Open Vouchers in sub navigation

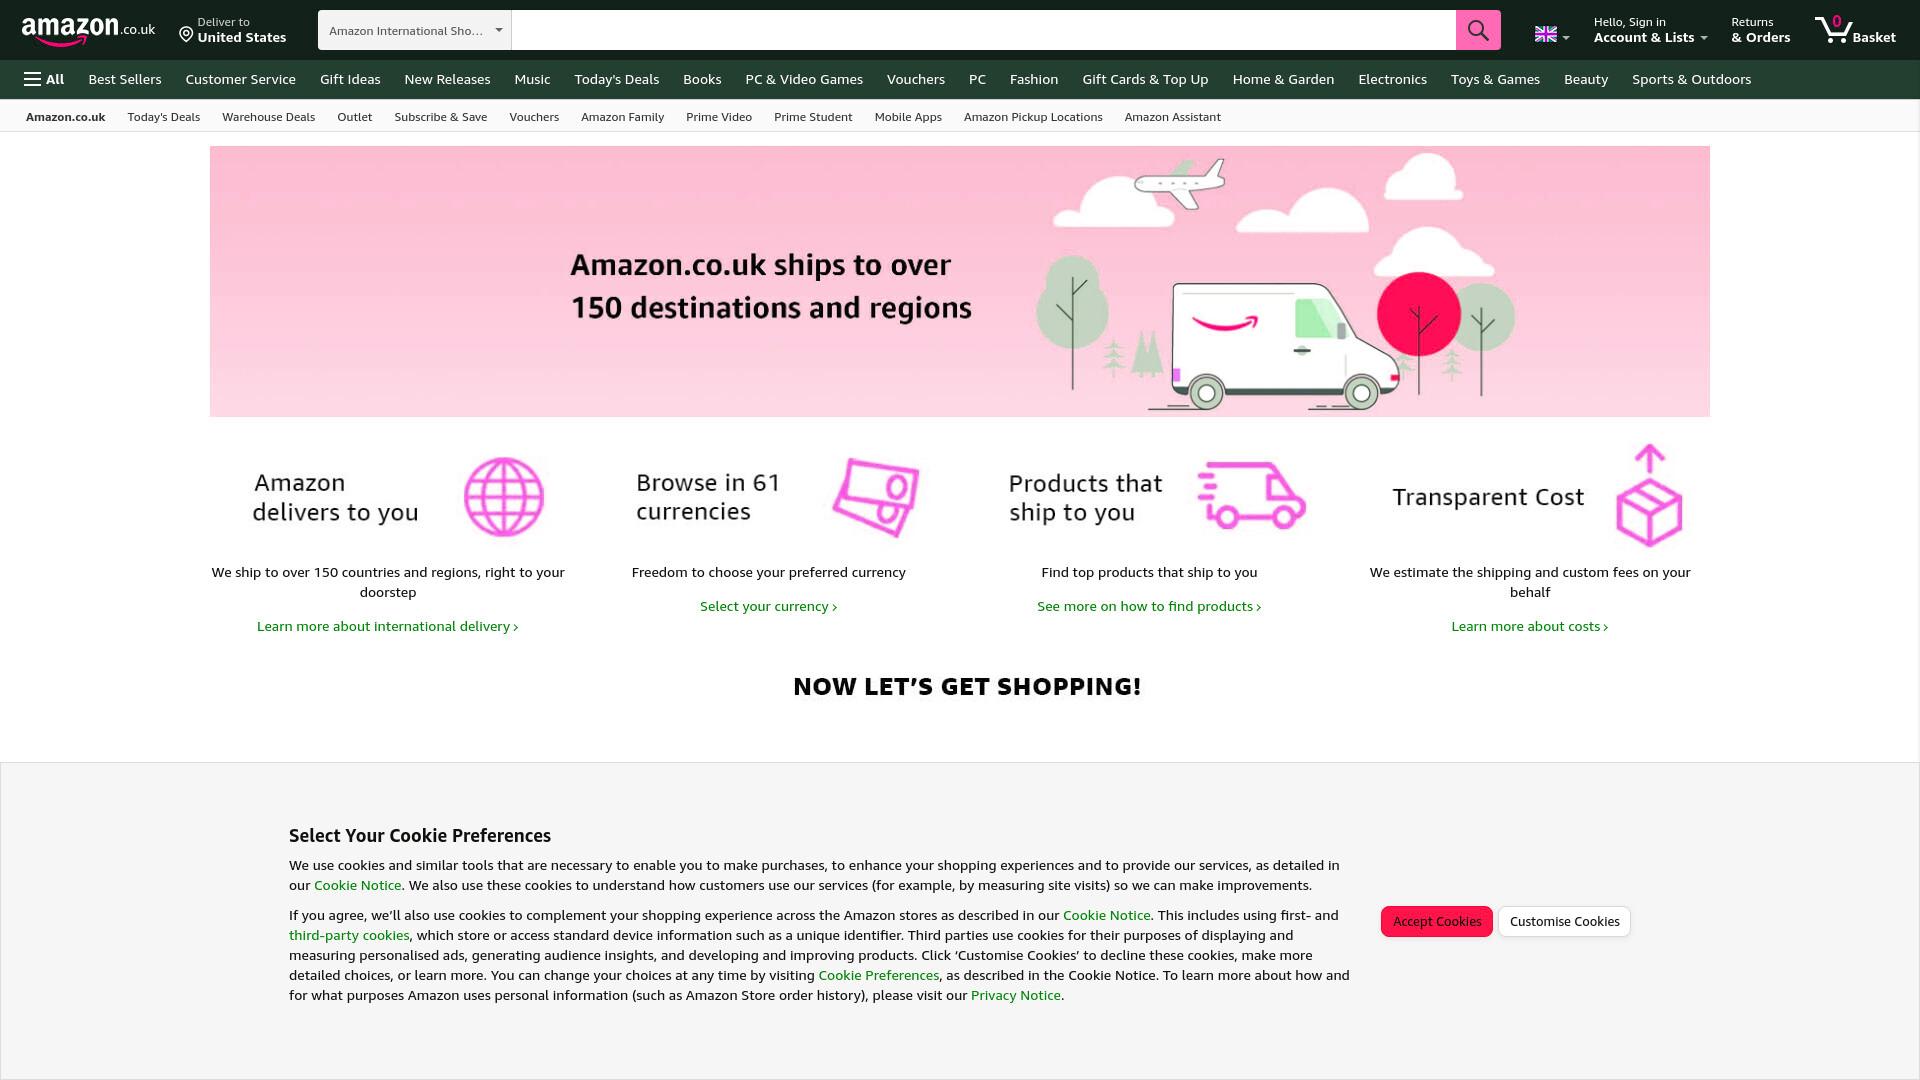click(x=534, y=117)
